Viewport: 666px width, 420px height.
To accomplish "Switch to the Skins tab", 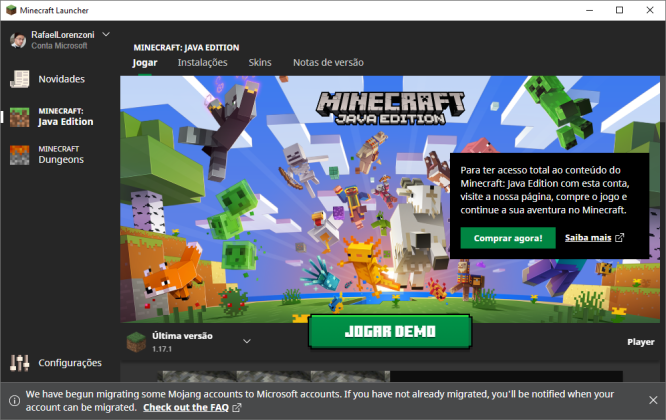I will coord(260,62).
